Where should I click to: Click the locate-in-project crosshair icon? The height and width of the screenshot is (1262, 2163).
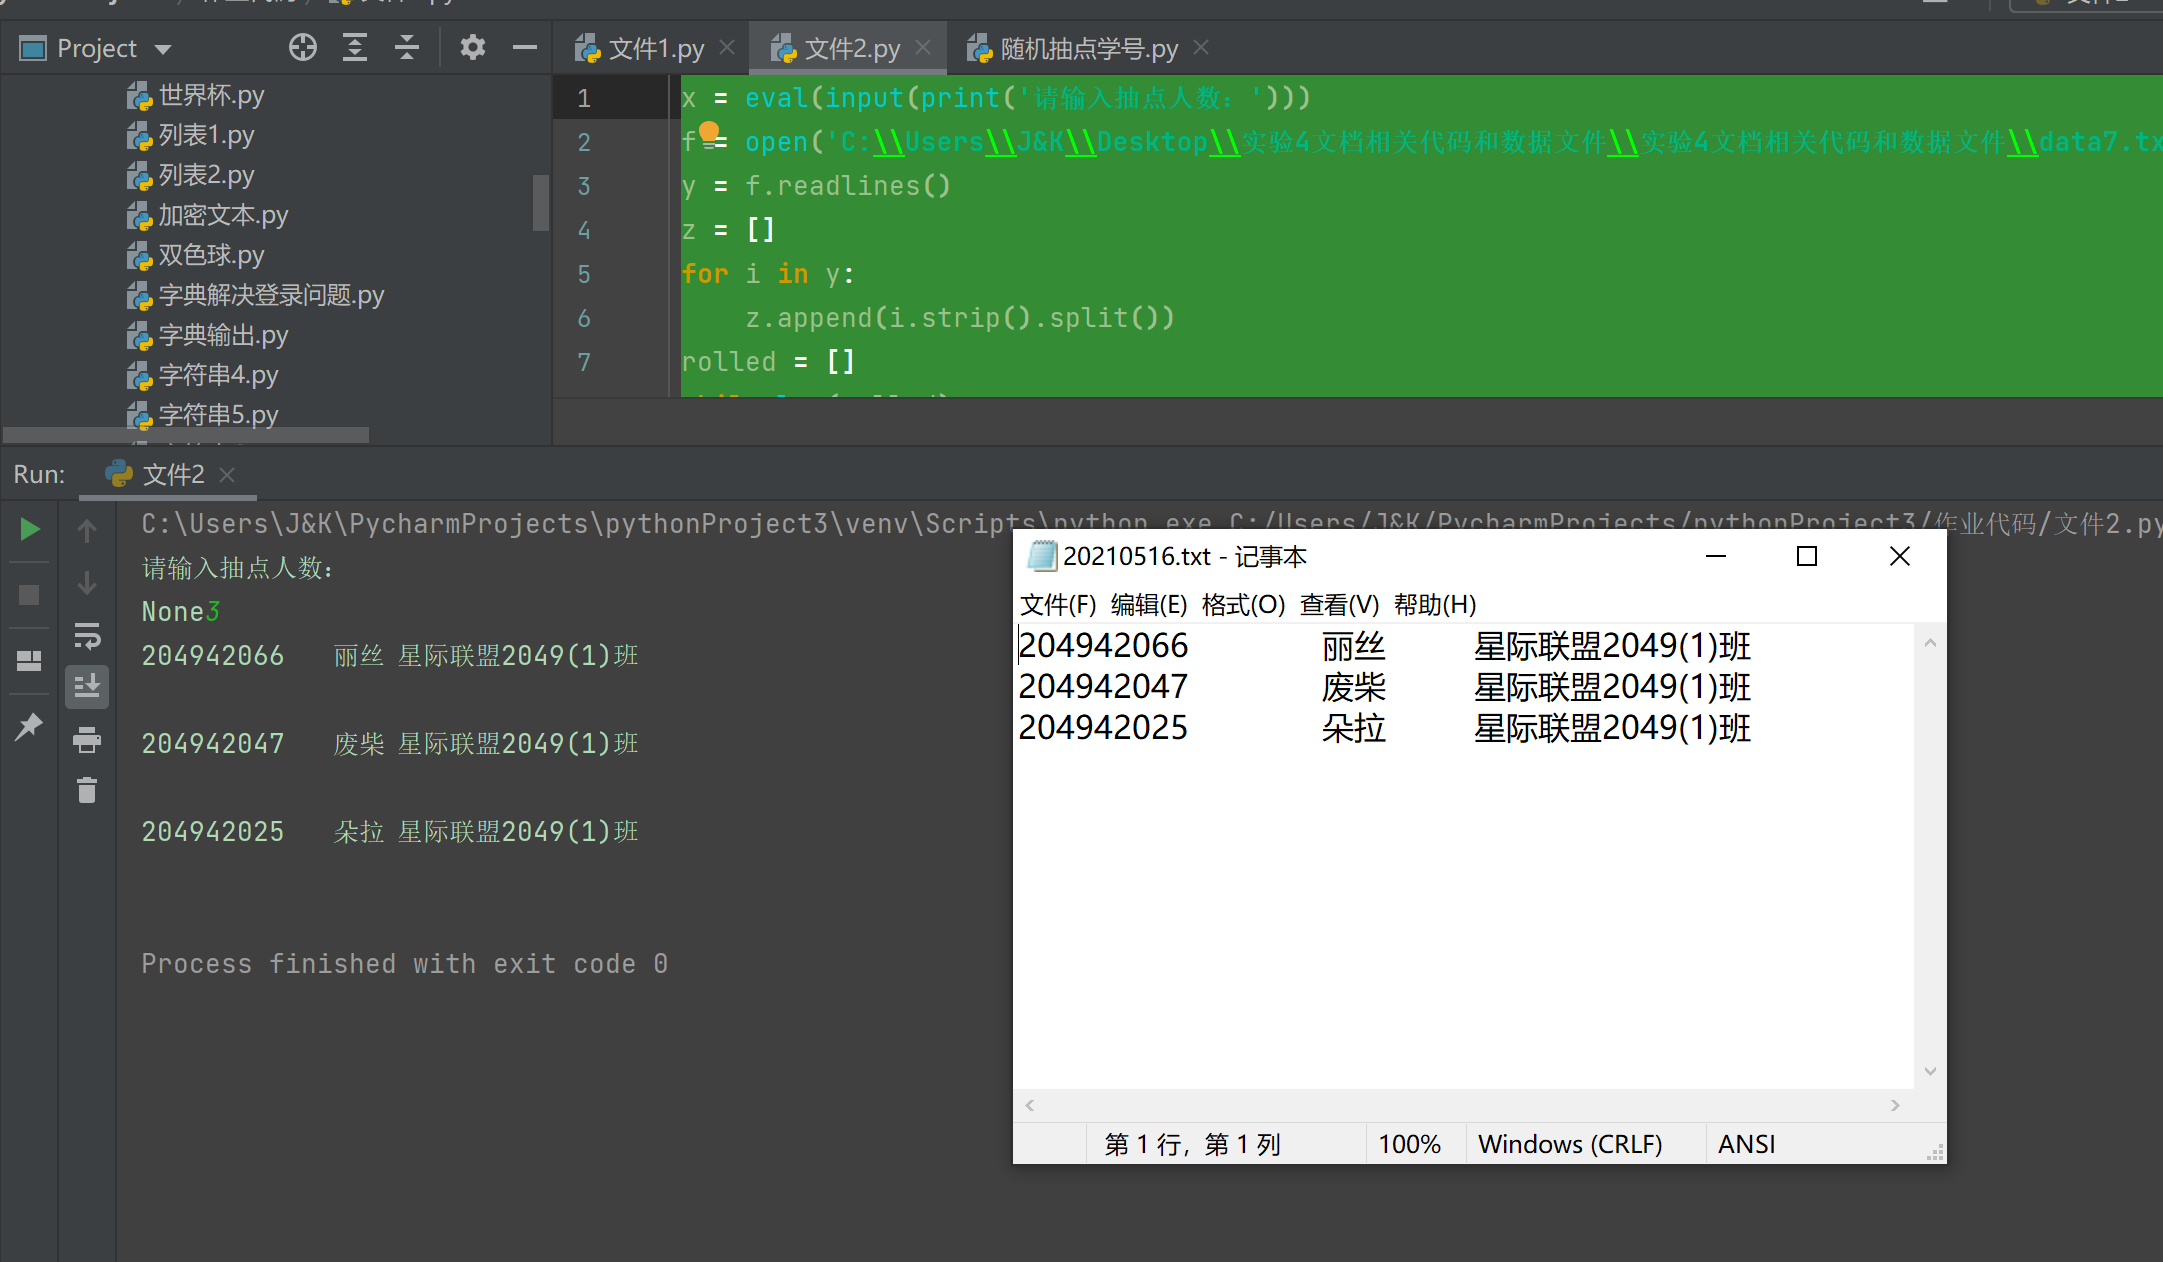coord(303,47)
